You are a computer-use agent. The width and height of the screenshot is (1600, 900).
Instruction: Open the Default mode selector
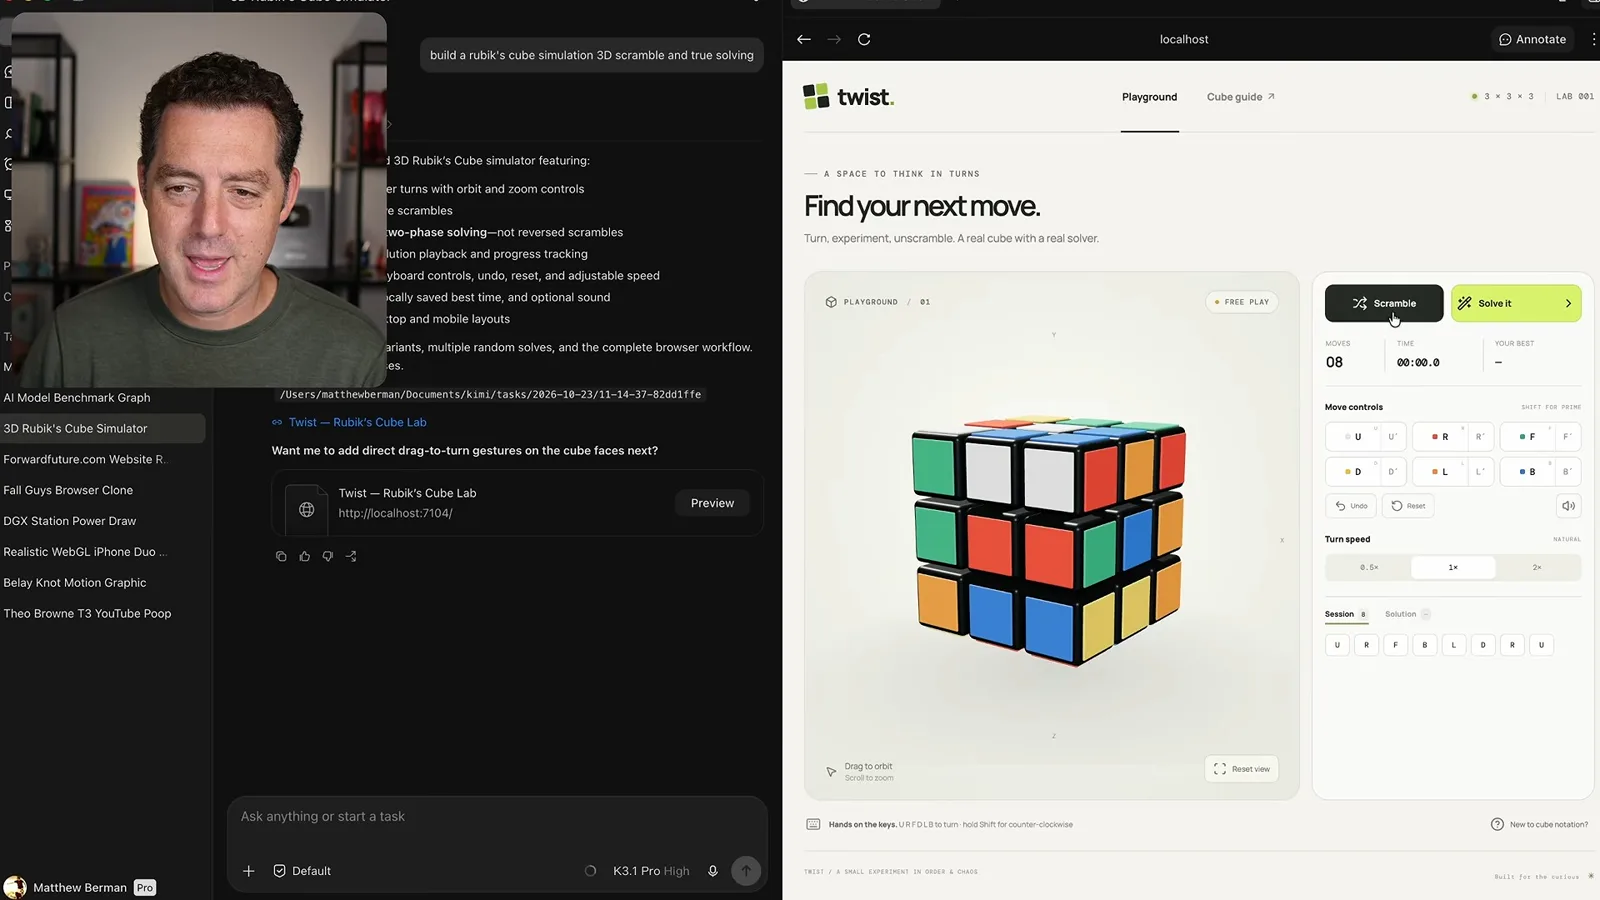[x=302, y=871]
